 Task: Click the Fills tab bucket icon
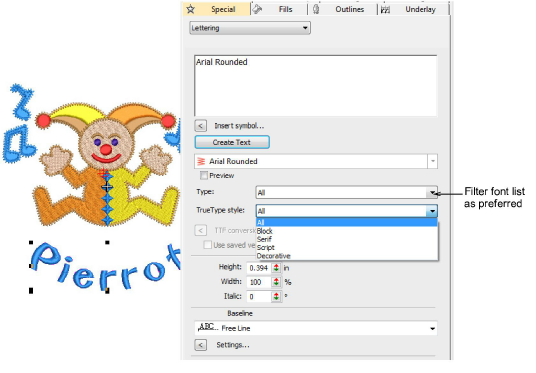pos(257,9)
